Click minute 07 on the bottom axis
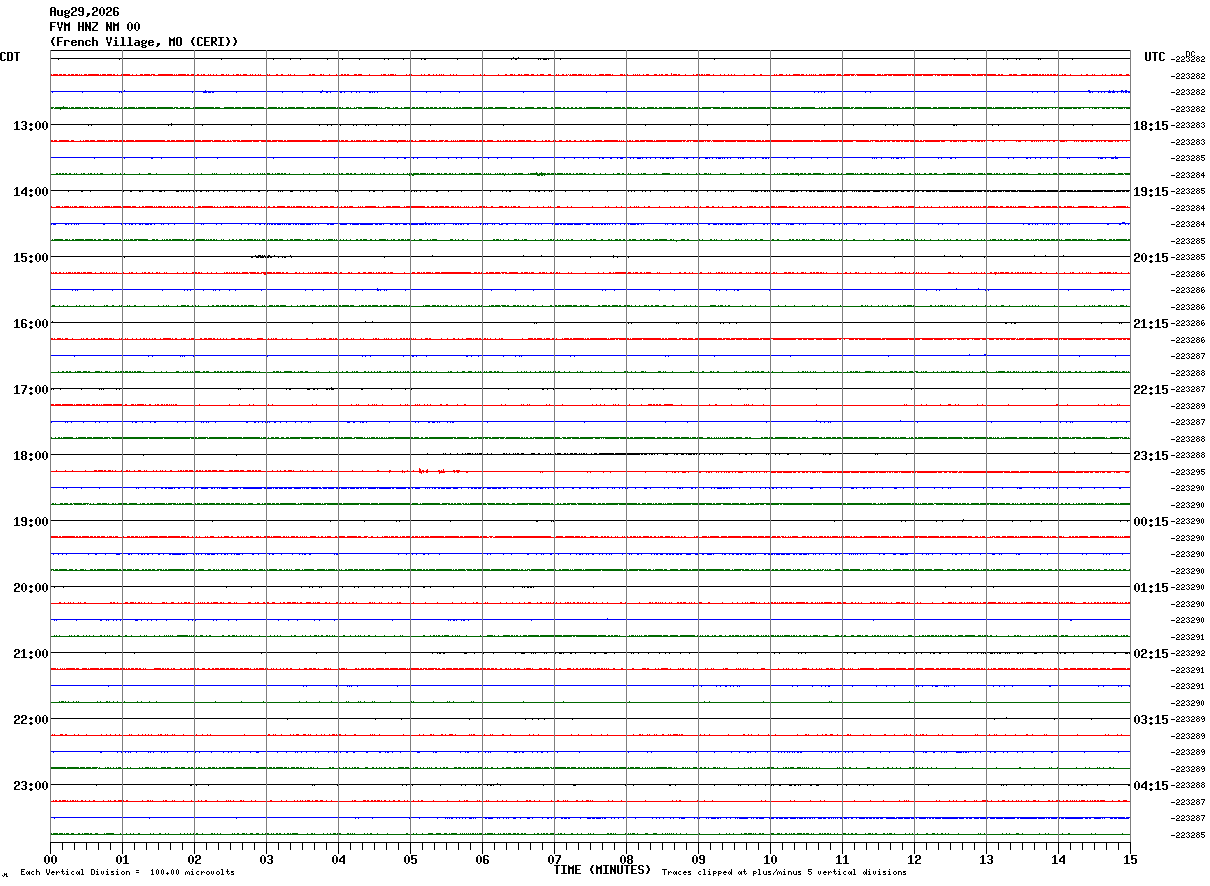The width and height of the screenshot is (1210, 886). (x=554, y=859)
